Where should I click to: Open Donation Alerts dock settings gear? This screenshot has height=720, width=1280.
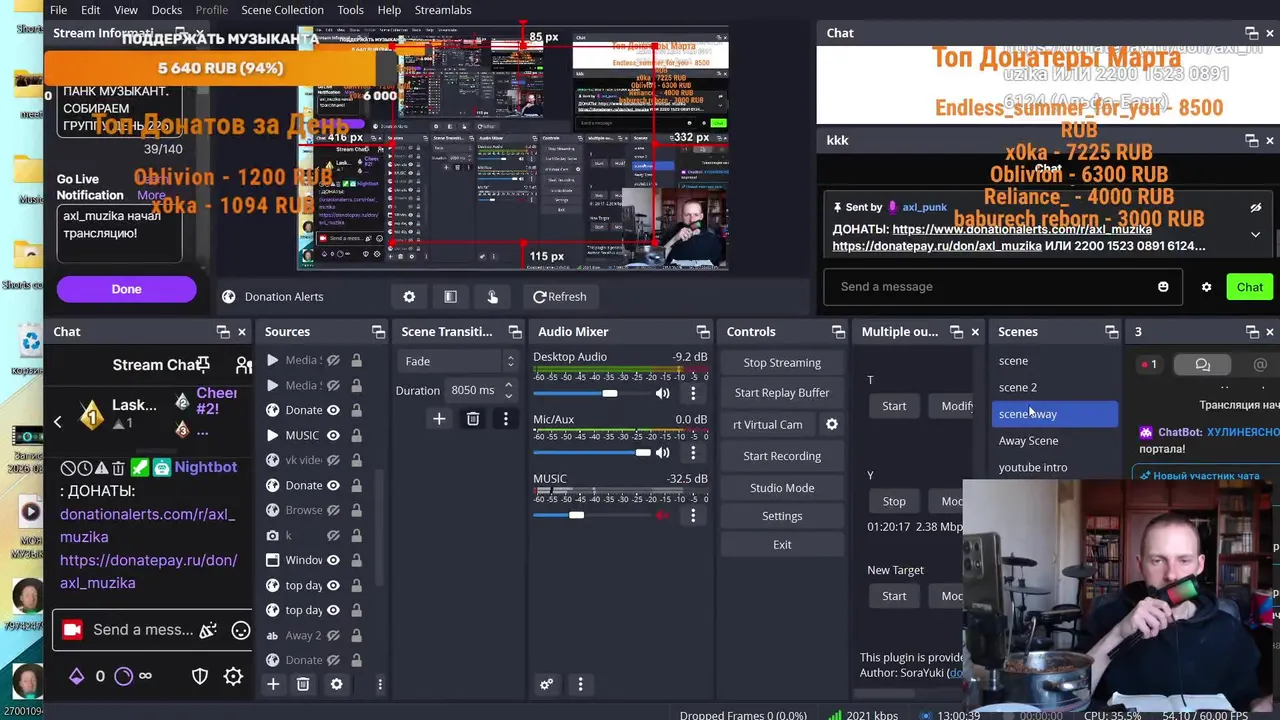point(409,296)
